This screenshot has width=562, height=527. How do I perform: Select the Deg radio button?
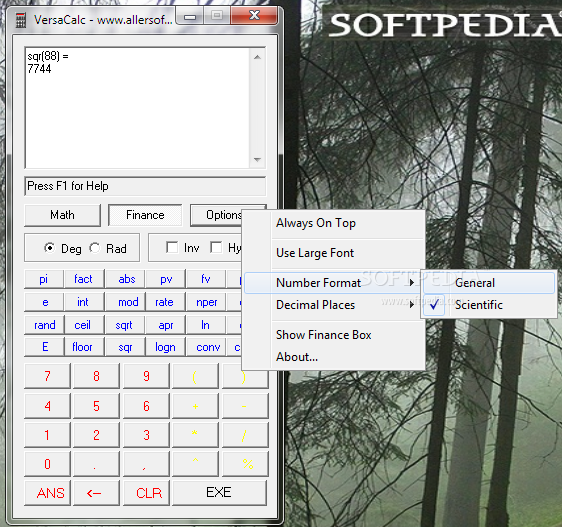coord(49,248)
